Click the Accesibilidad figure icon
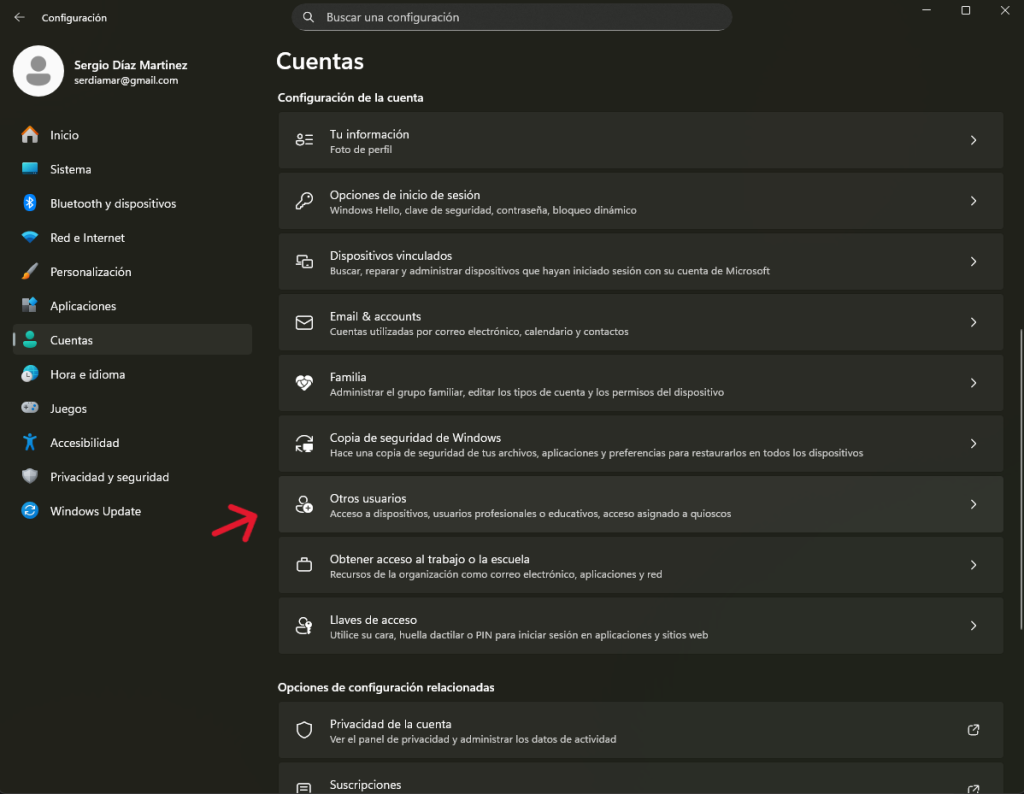 pyautogui.click(x=30, y=442)
